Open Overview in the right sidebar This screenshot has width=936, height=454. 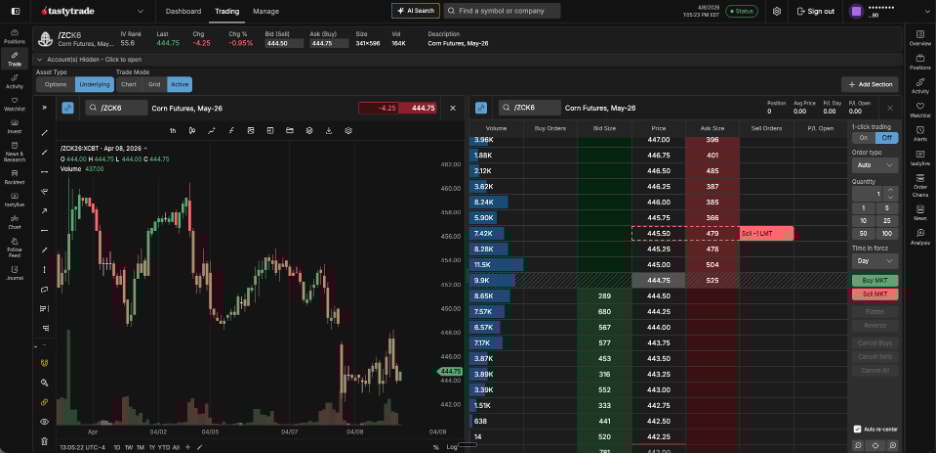(920, 39)
